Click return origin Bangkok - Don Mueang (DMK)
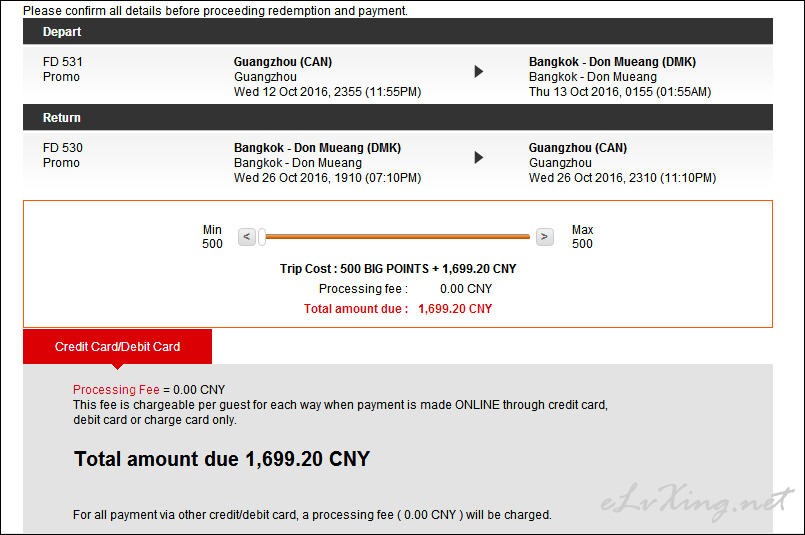 tap(317, 148)
